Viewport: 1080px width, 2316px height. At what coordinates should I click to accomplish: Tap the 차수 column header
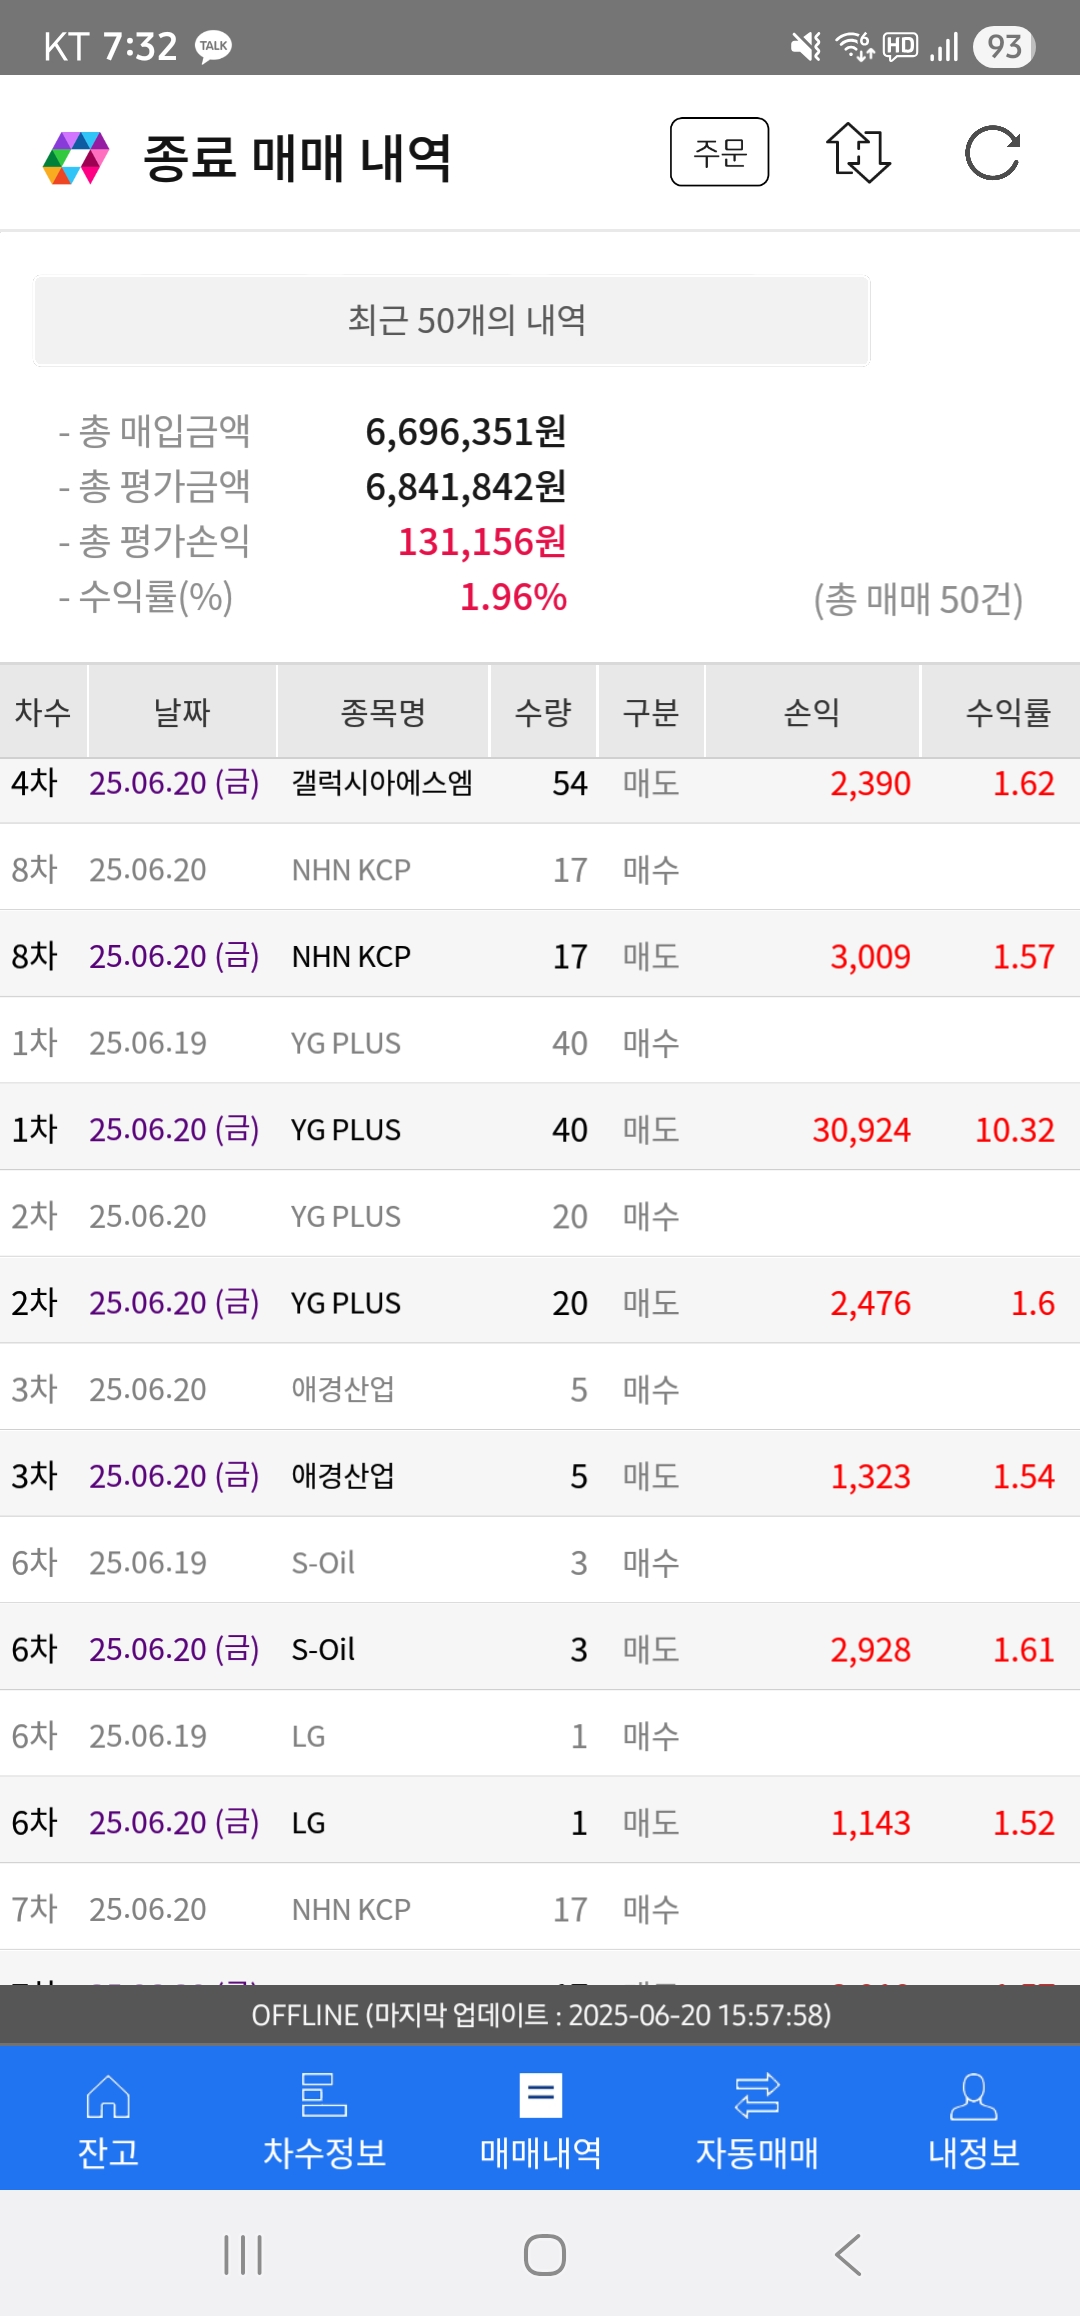[x=43, y=712]
